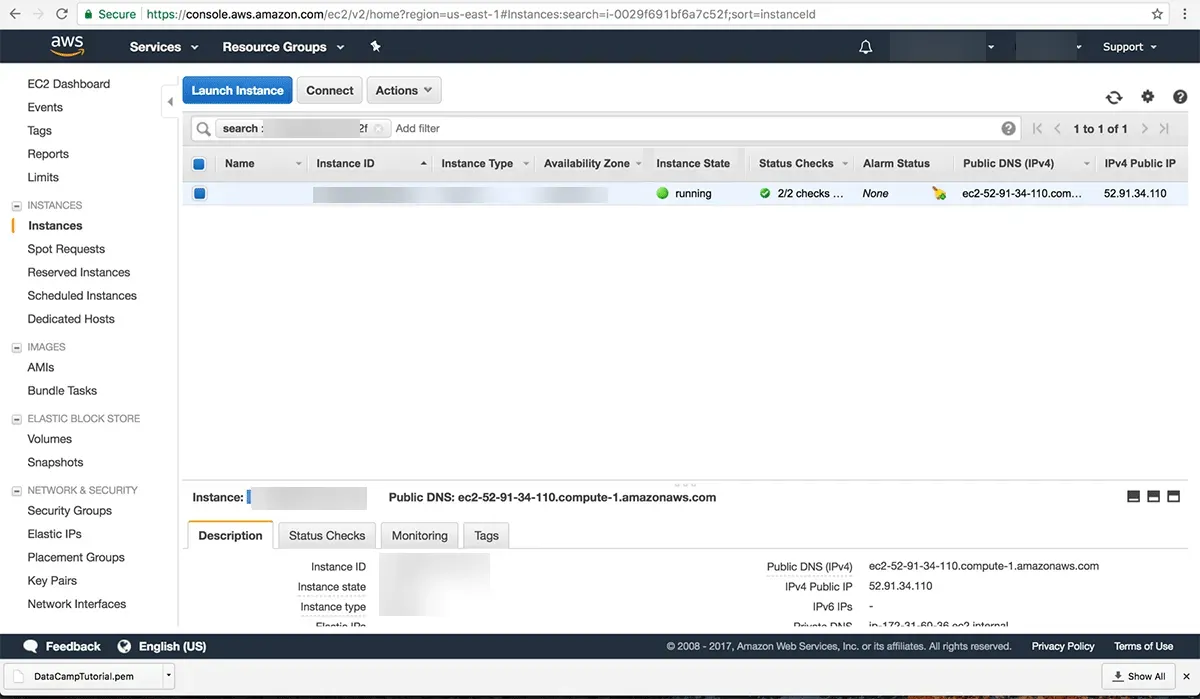Open AMIs in sidebar
Image resolution: width=1200 pixels, height=699 pixels.
tap(41, 367)
